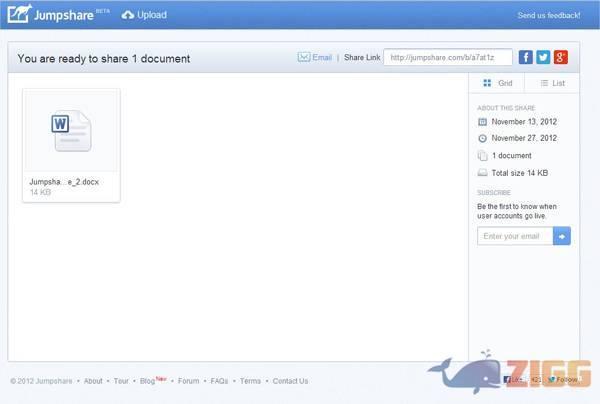Submit email with the arrow button
The image size is (600, 404).
click(x=562, y=236)
